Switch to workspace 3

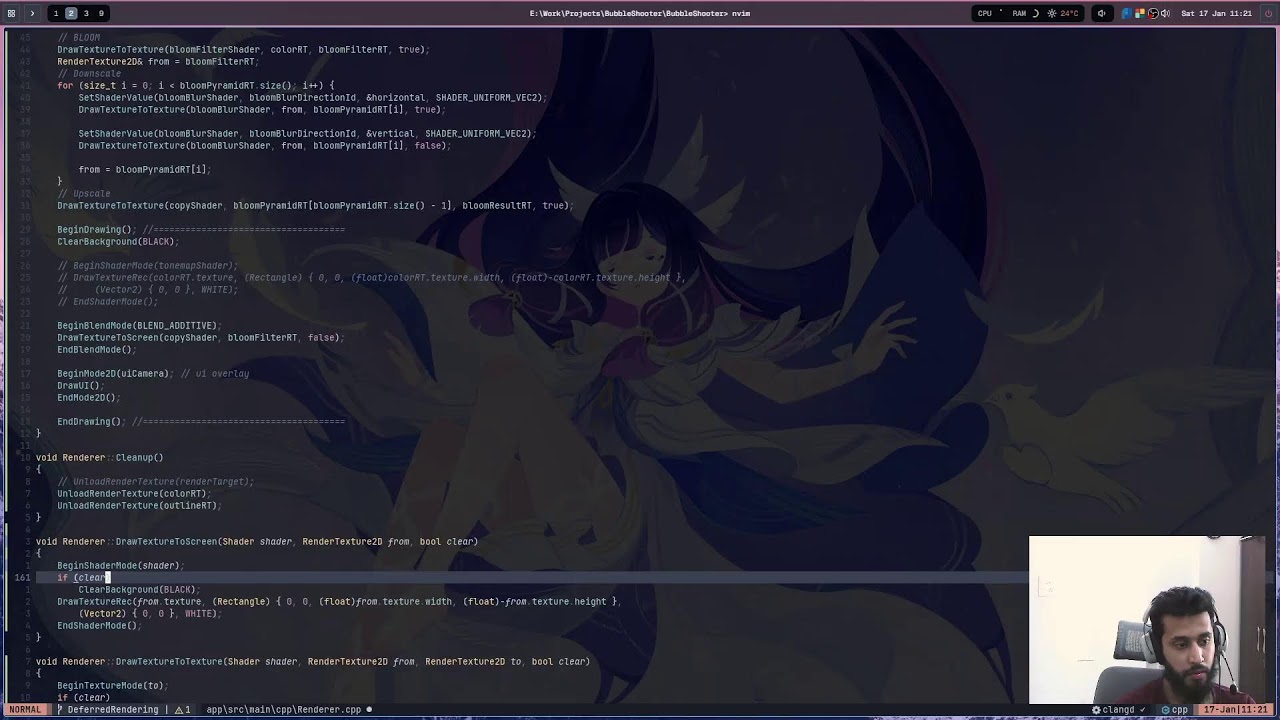click(x=86, y=13)
